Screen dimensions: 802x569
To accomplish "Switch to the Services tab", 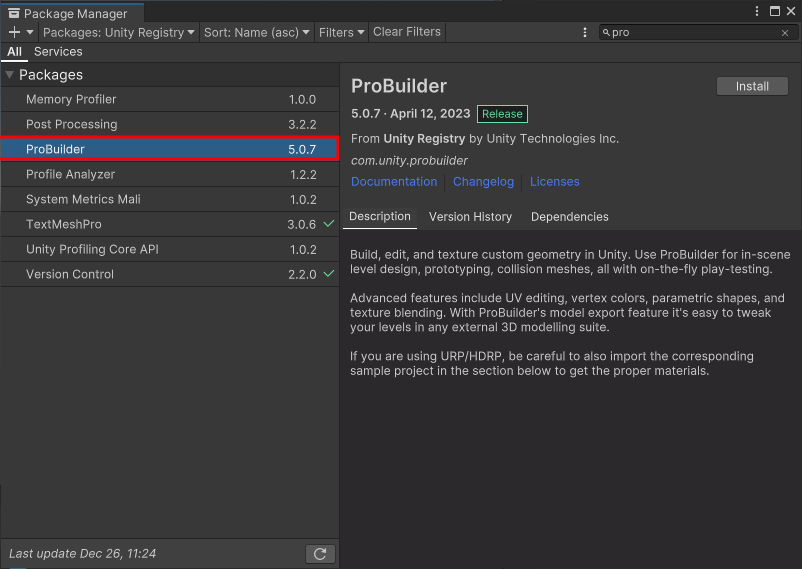I will (x=58, y=52).
